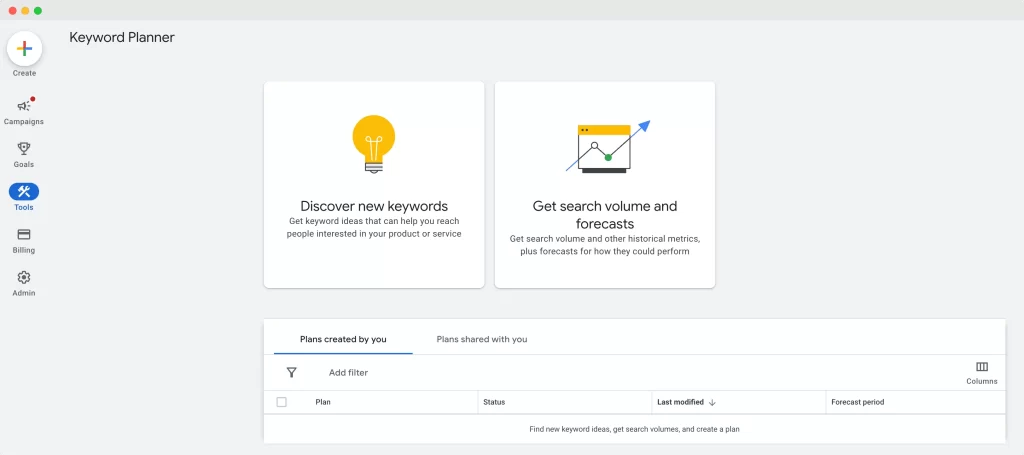
Task: Click the macOS green zoom button
Action: point(38,10)
